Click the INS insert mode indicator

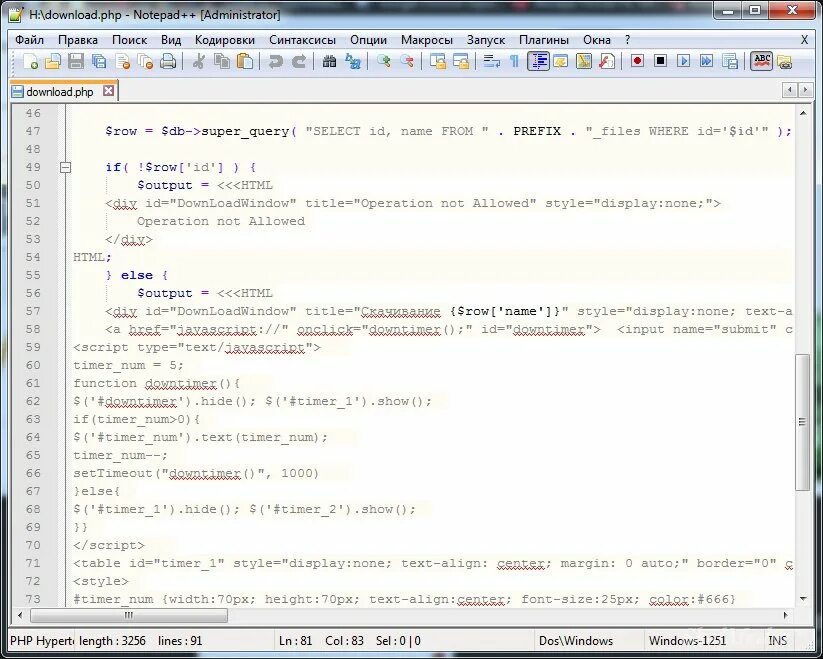[x=777, y=641]
